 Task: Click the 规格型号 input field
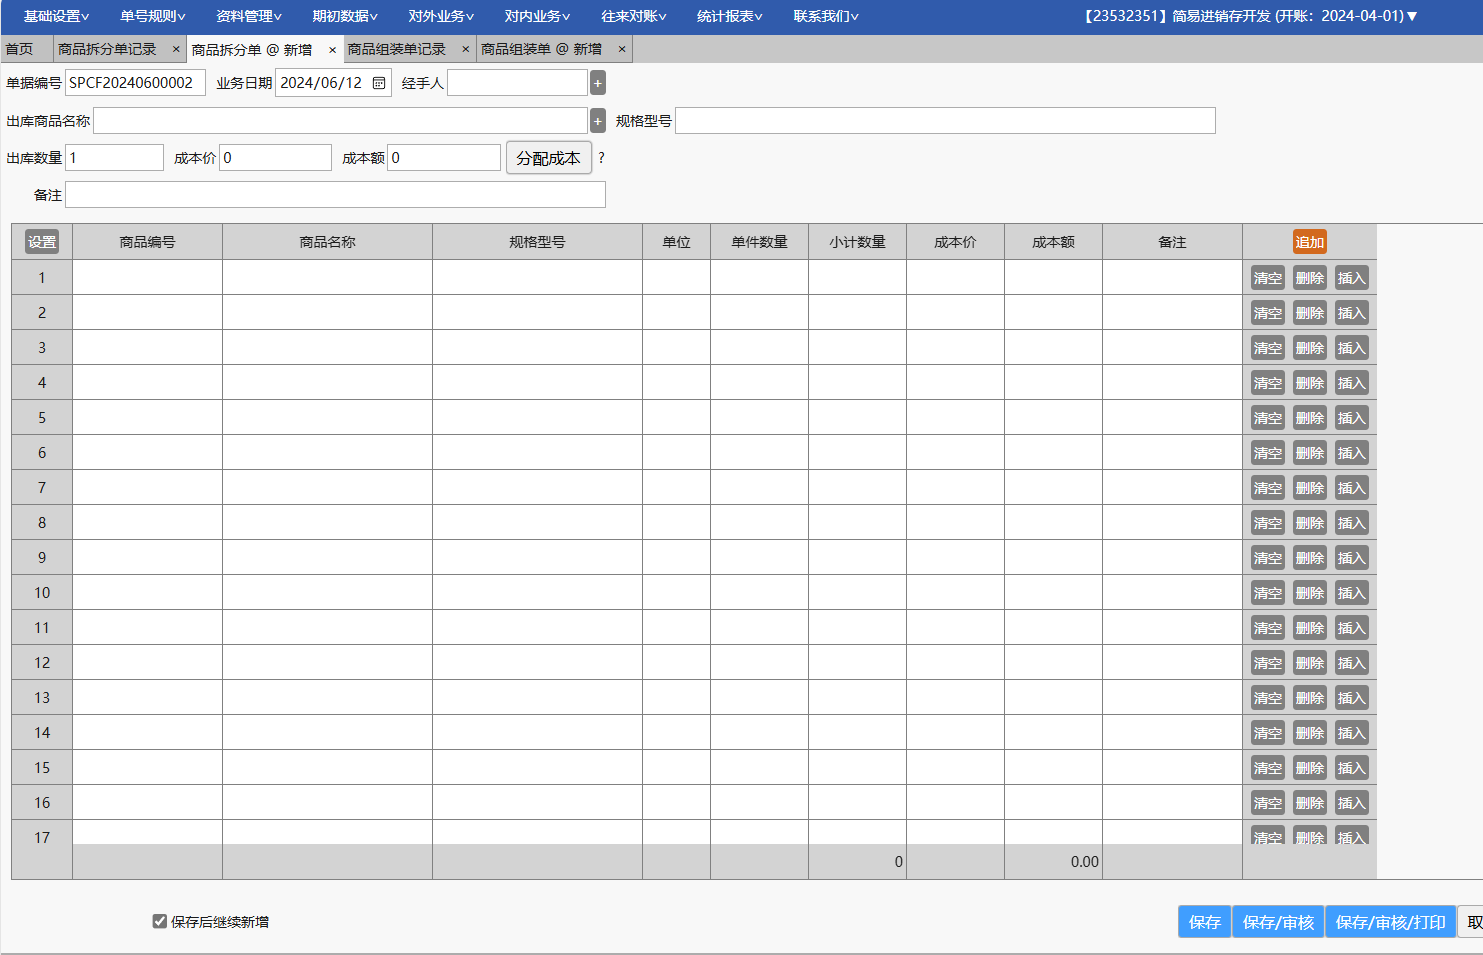click(x=945, y=121)
